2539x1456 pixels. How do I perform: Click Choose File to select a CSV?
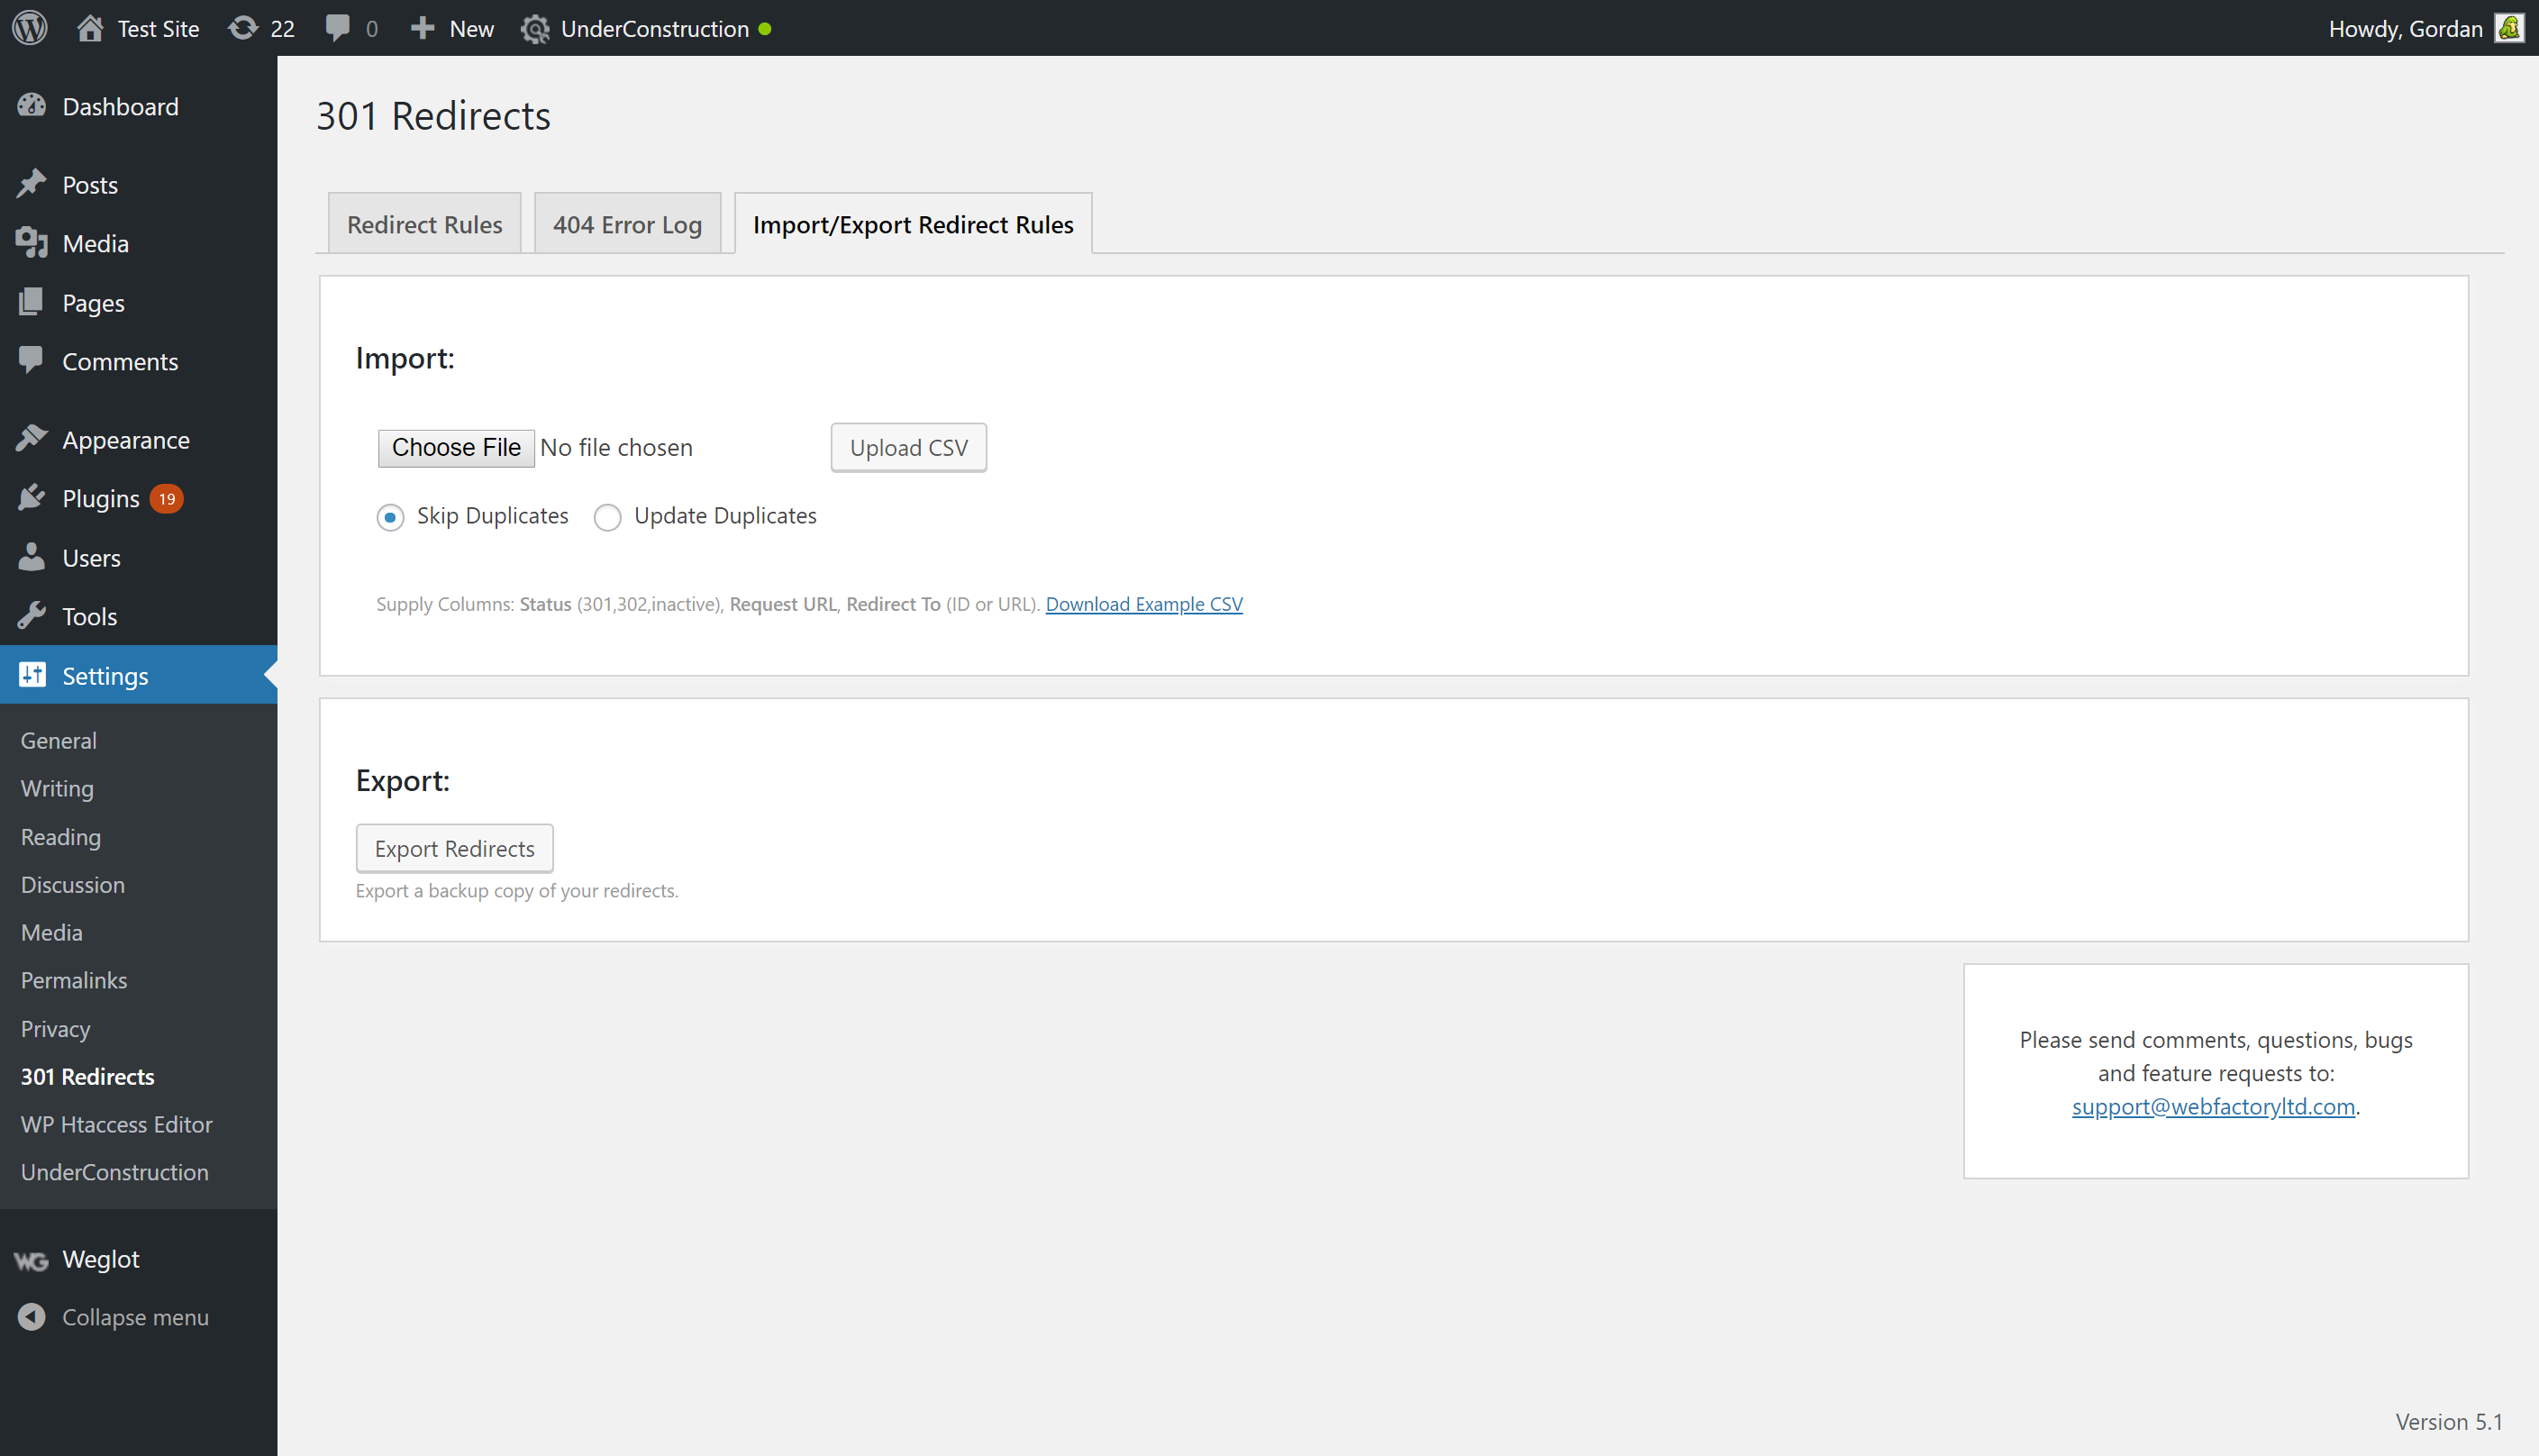coord(456,447)
